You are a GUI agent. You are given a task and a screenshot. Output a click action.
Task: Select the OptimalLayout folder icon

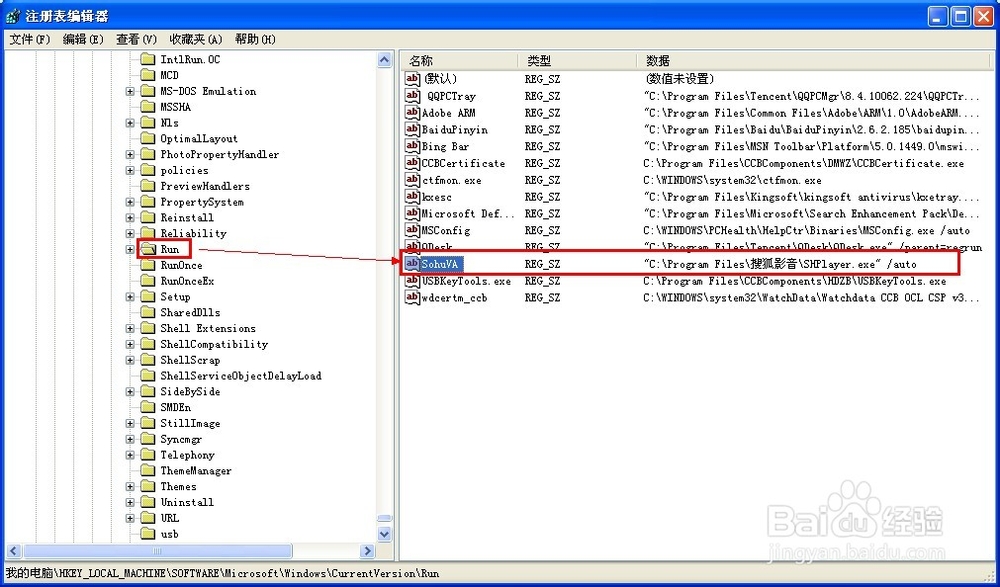click(x=148, y=138)
